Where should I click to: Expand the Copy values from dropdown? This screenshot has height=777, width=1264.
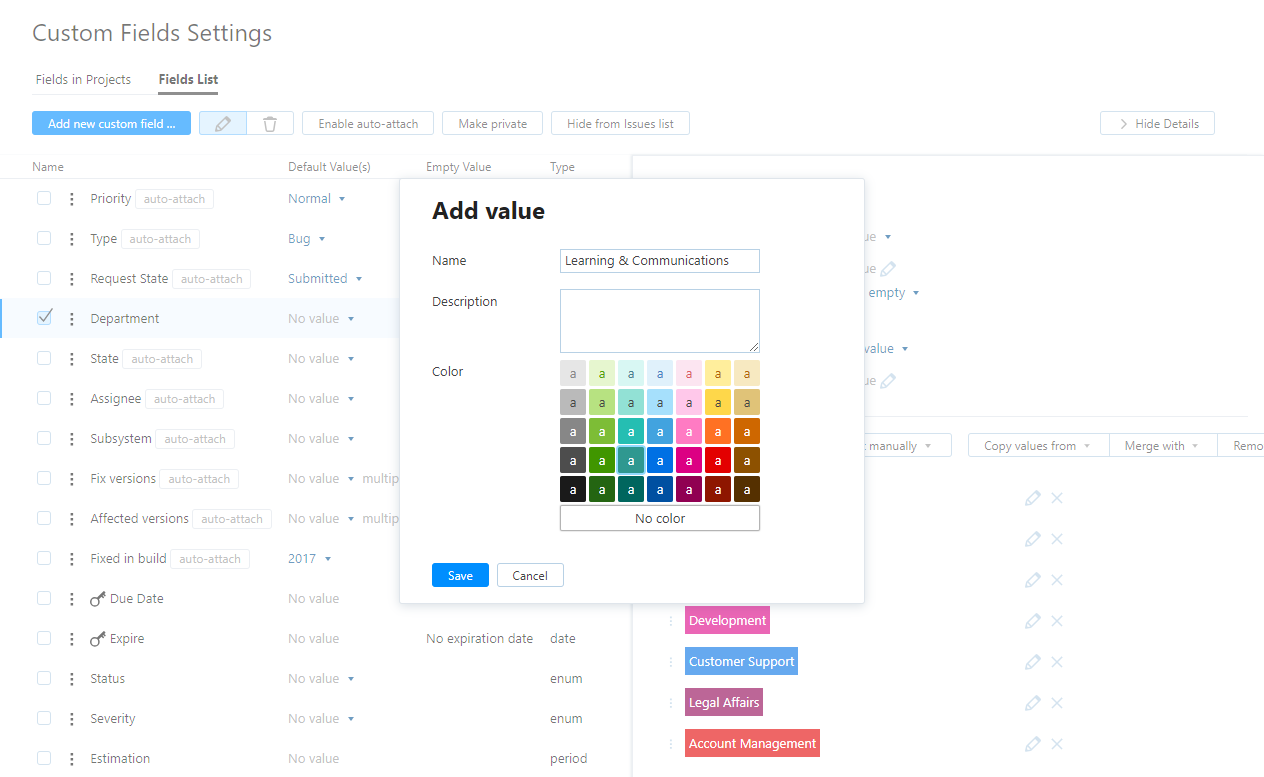click(x=1037, y=446)
